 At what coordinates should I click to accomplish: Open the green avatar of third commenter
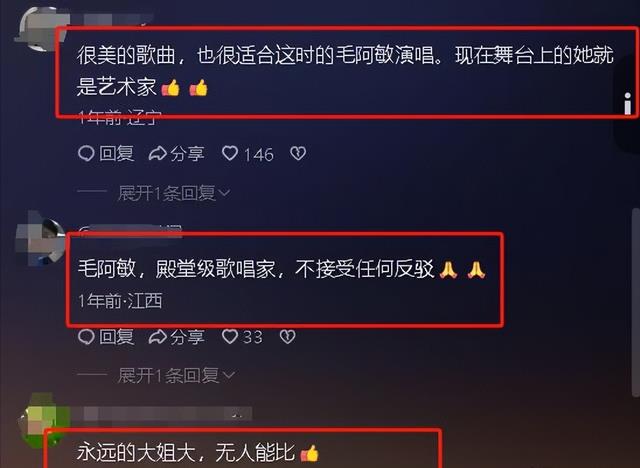(42, 420)
